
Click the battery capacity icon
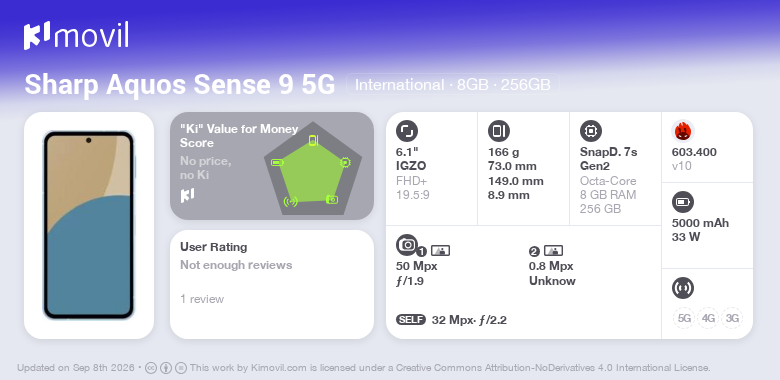(682, 202)
